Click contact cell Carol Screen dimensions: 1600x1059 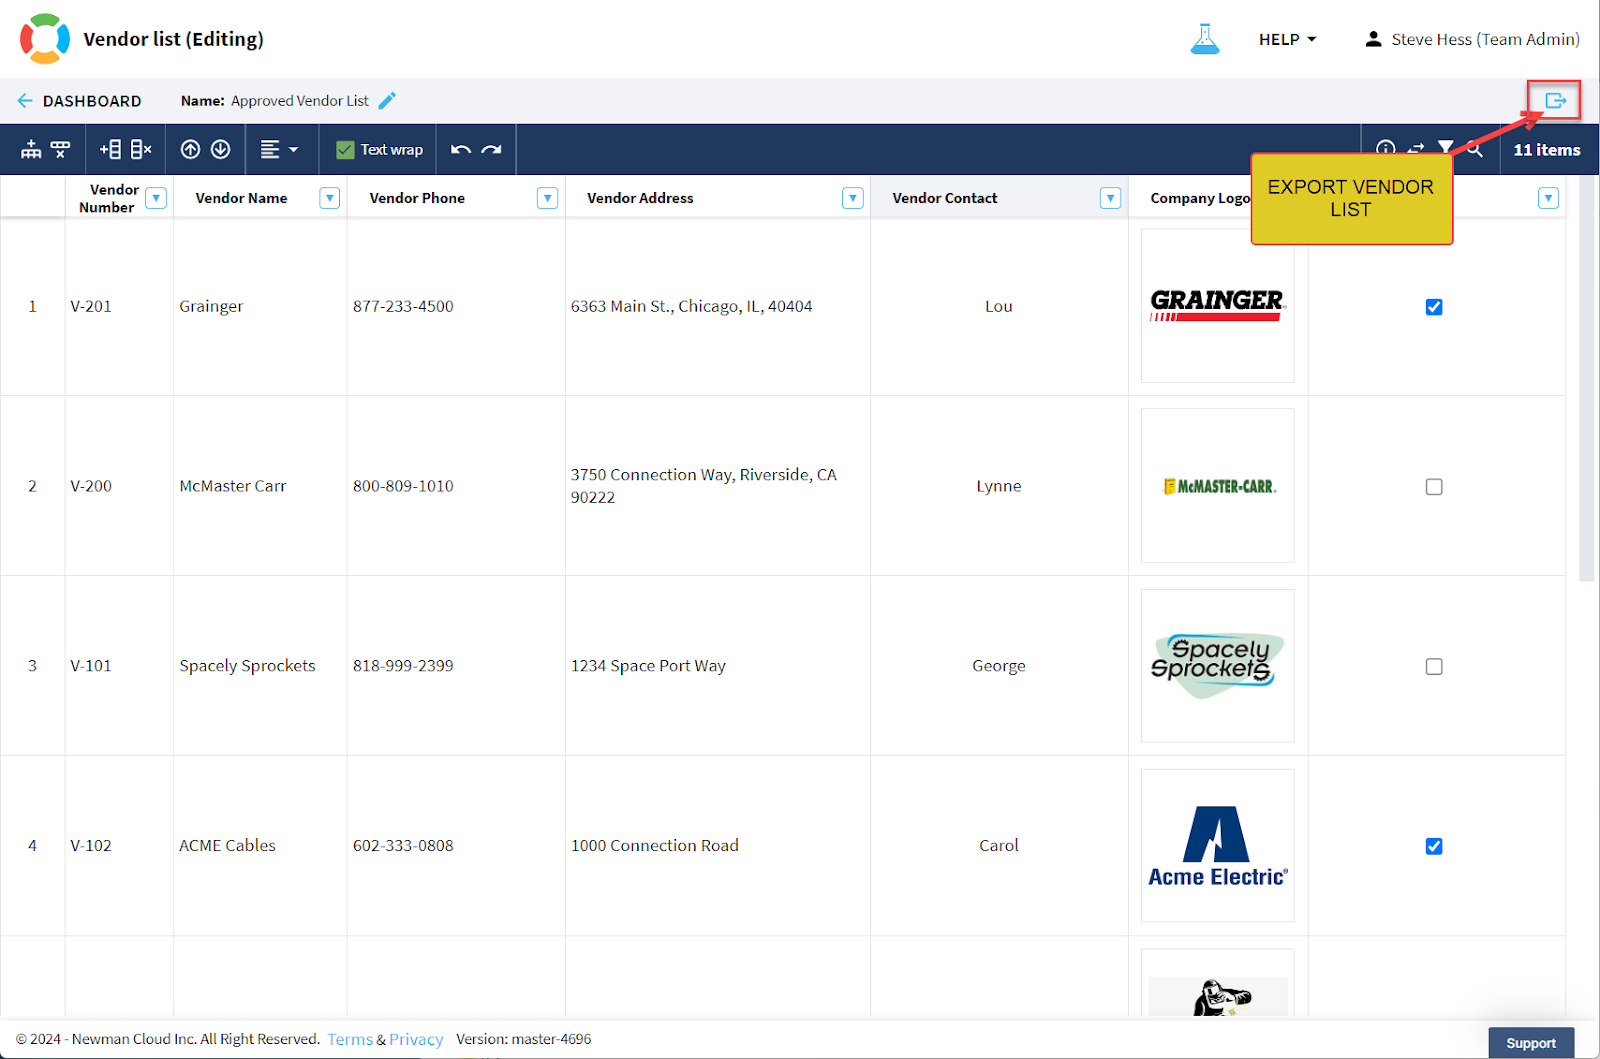click(x=999, y=846)
